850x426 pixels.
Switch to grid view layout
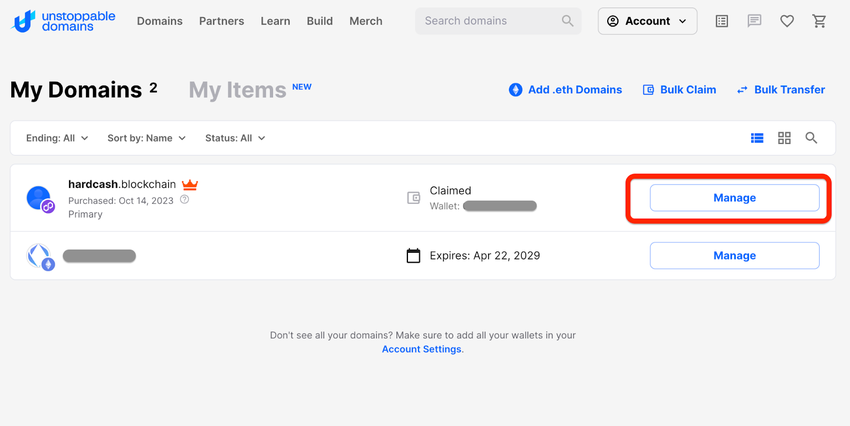click(784, 138)
